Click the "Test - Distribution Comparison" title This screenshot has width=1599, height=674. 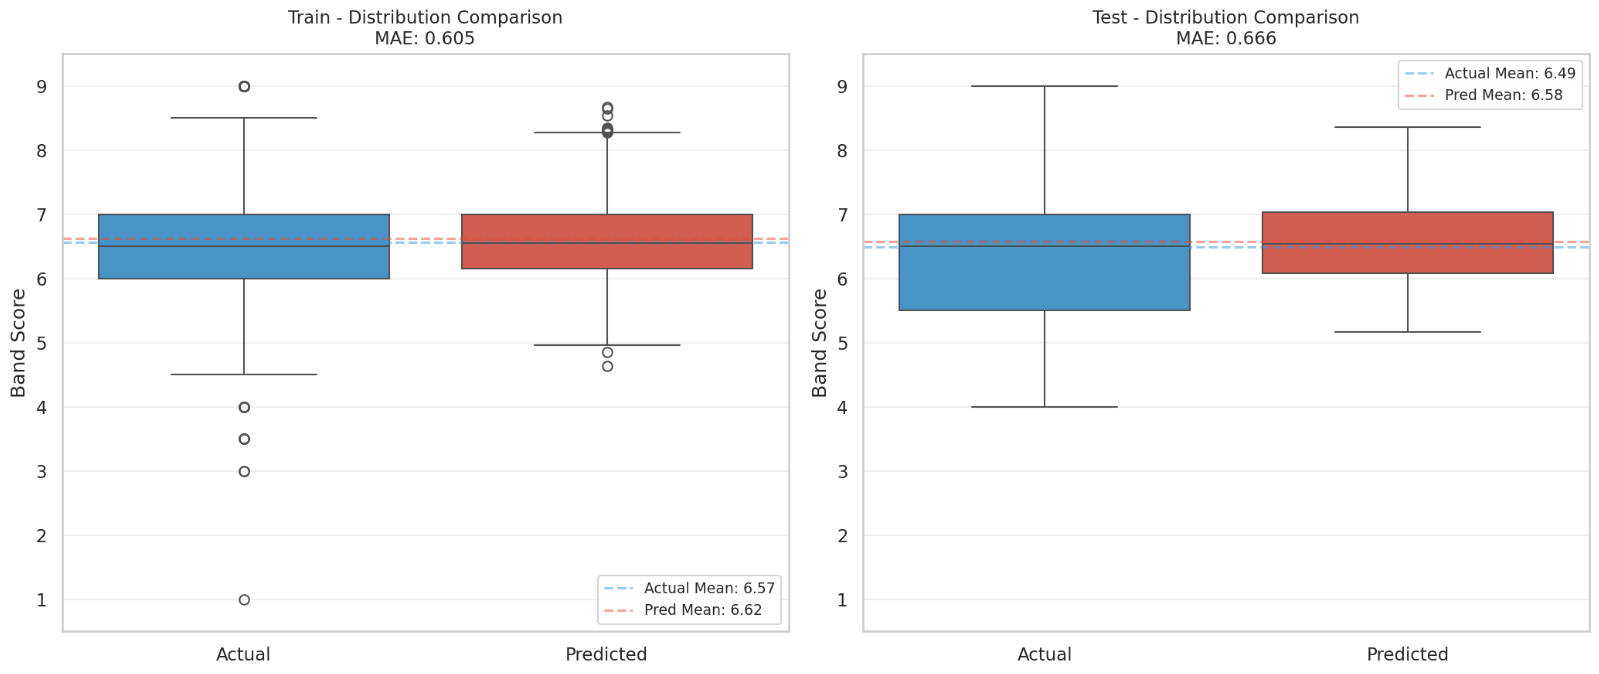pos(1226,18)
